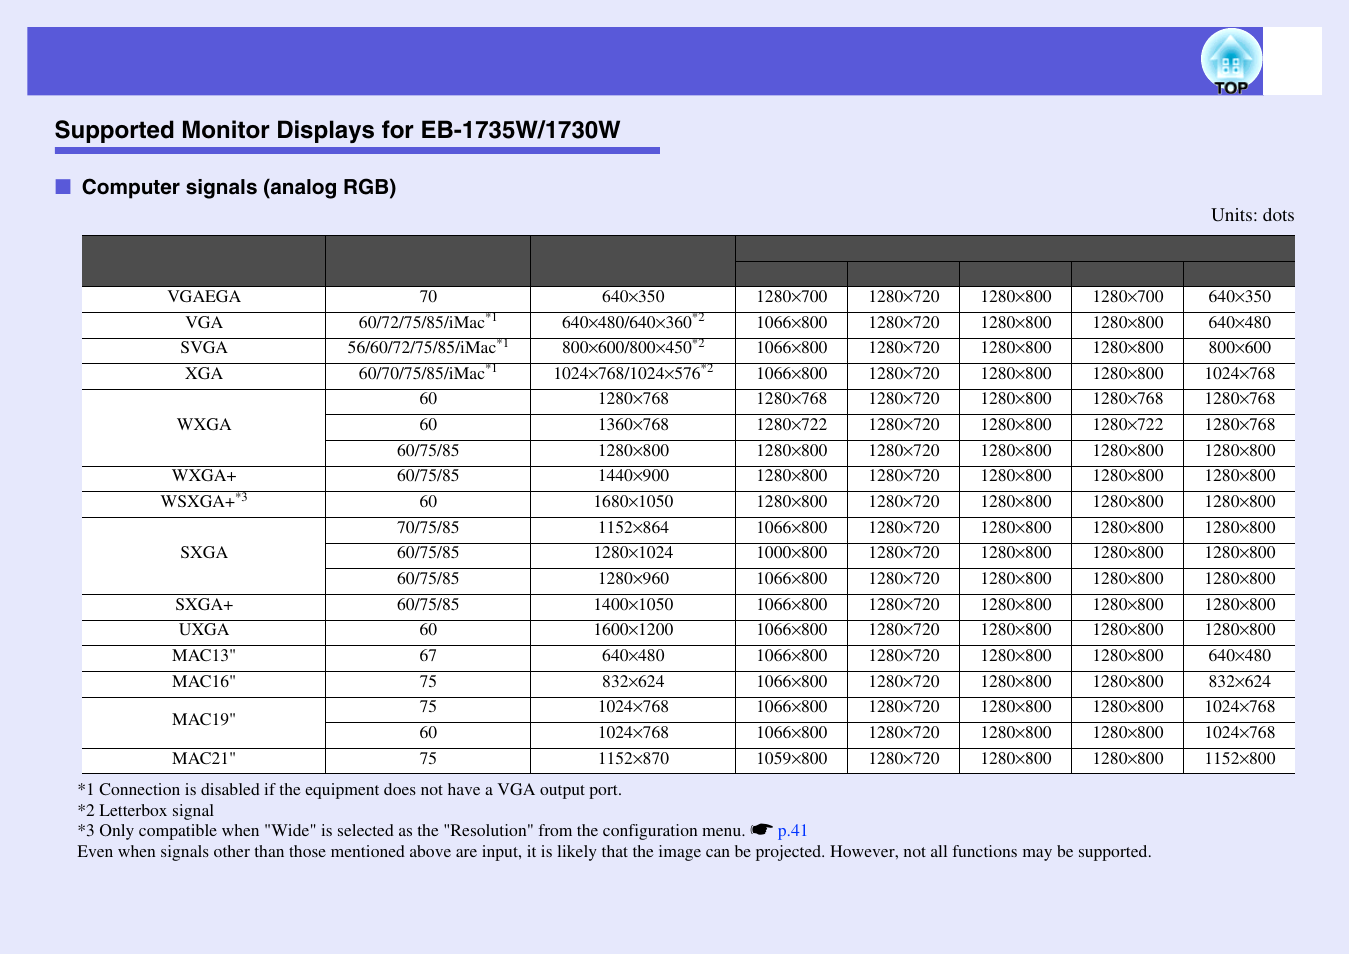Click the '56/60/72/75/85/iMac' refresh rate cell
1350x954 pixels.
(428, 348)
